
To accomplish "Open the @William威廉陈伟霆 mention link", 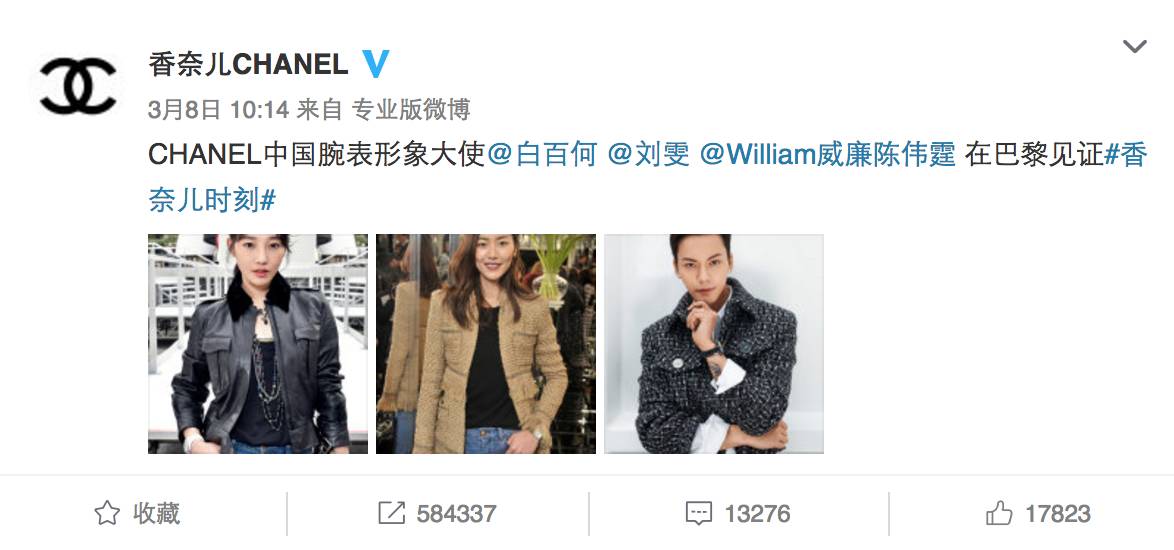I will [827, 155].
